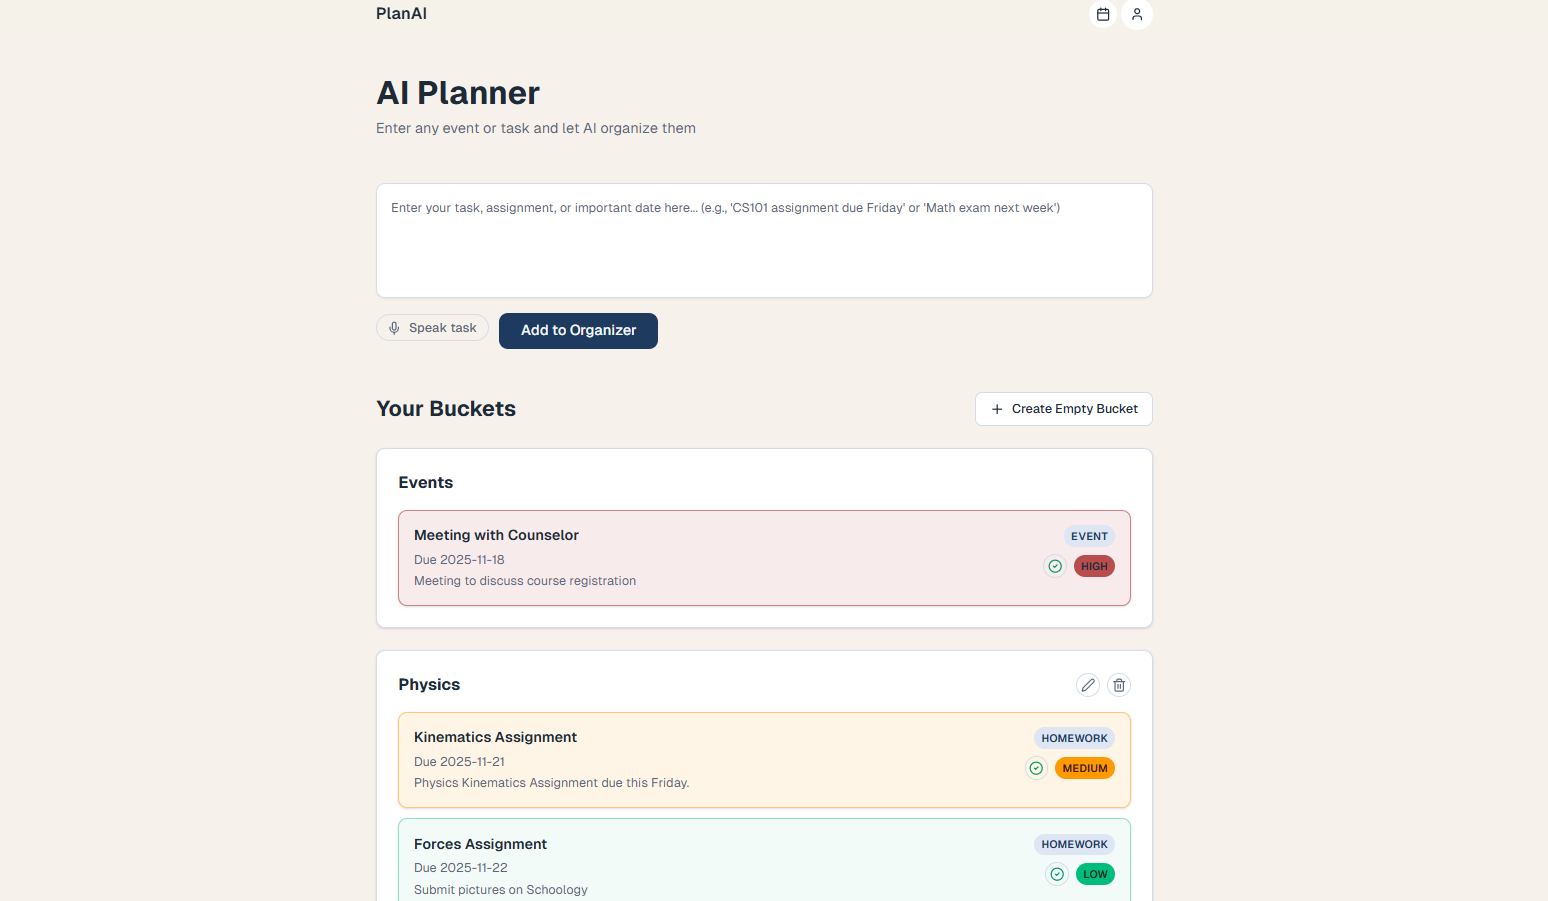Delete the Physics bucket via trash icon
Viewport: 1548px width, 901px height.
(x=1119, y=685)
